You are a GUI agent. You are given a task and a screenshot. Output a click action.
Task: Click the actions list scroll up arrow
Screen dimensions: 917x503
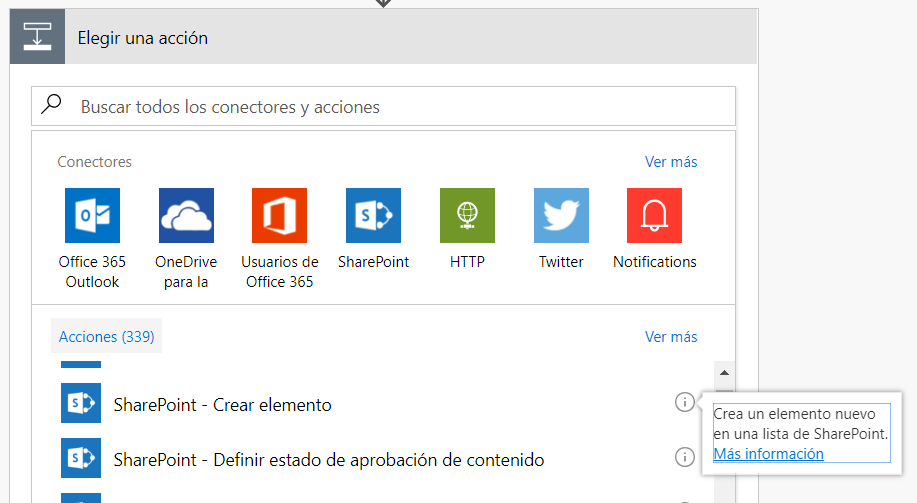tap(724, 373)
